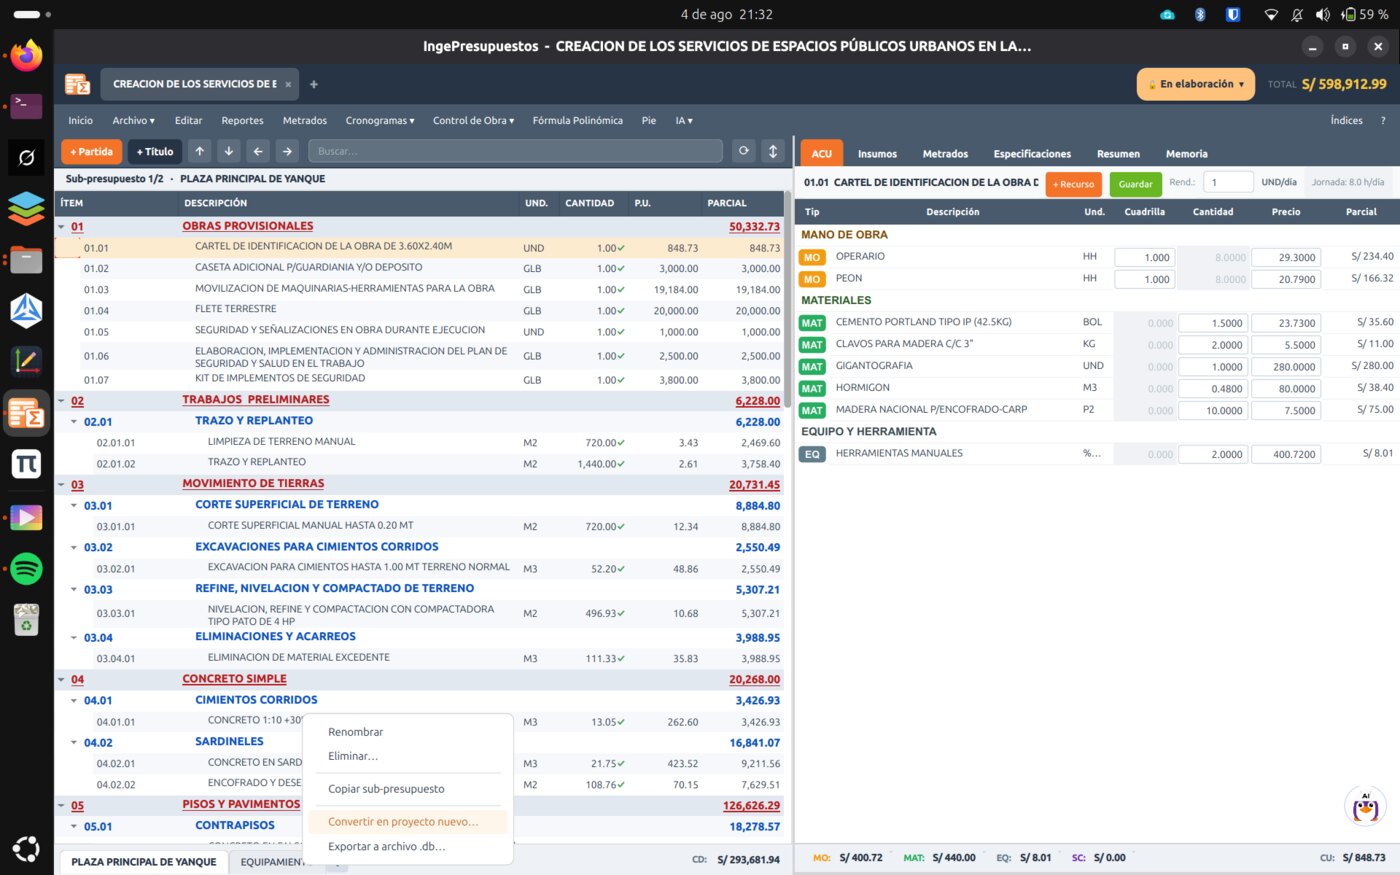This screenshot has height=875, width=1400.
Task: Collapse title 03 MOVIMIENTO DE TIERRAS
Action: [x=61, y=485]
